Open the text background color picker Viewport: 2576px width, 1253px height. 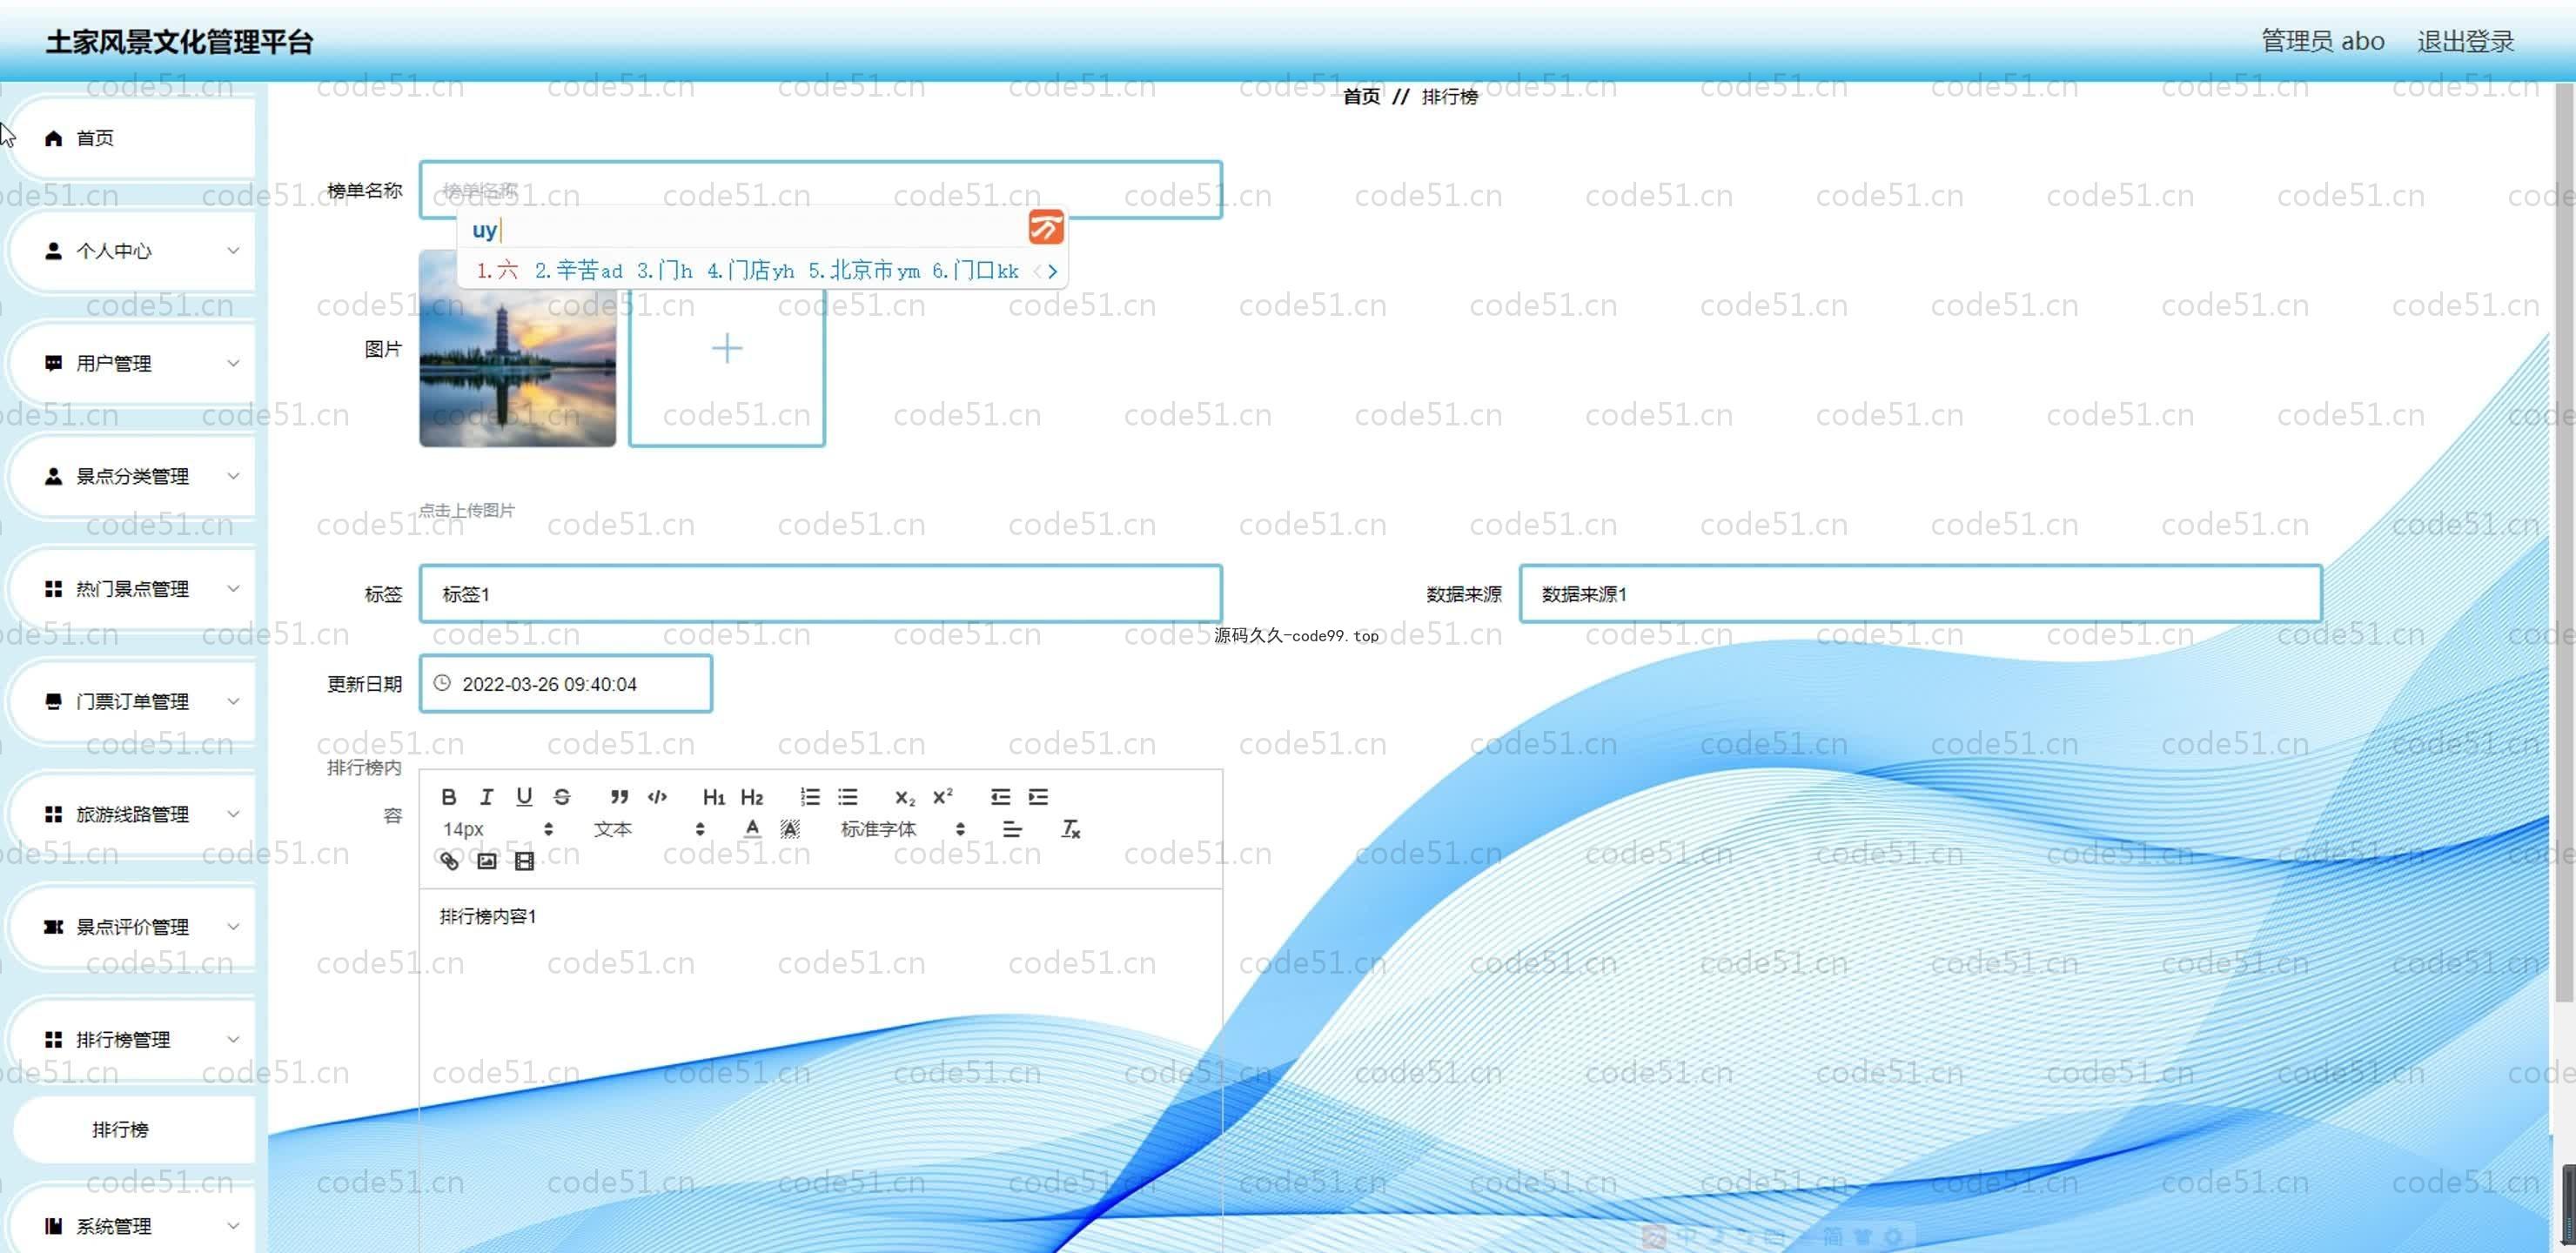790,829
